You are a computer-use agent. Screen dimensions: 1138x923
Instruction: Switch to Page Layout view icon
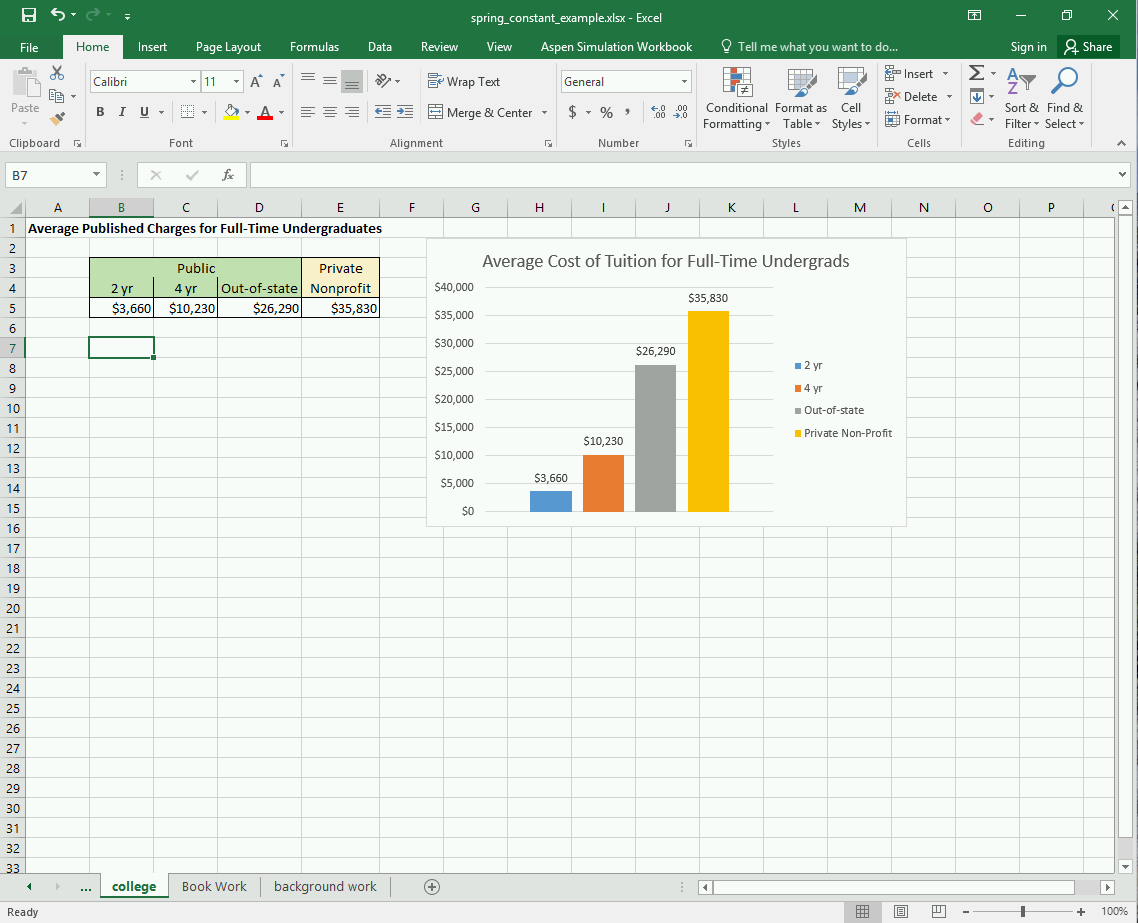click(900, 911)
